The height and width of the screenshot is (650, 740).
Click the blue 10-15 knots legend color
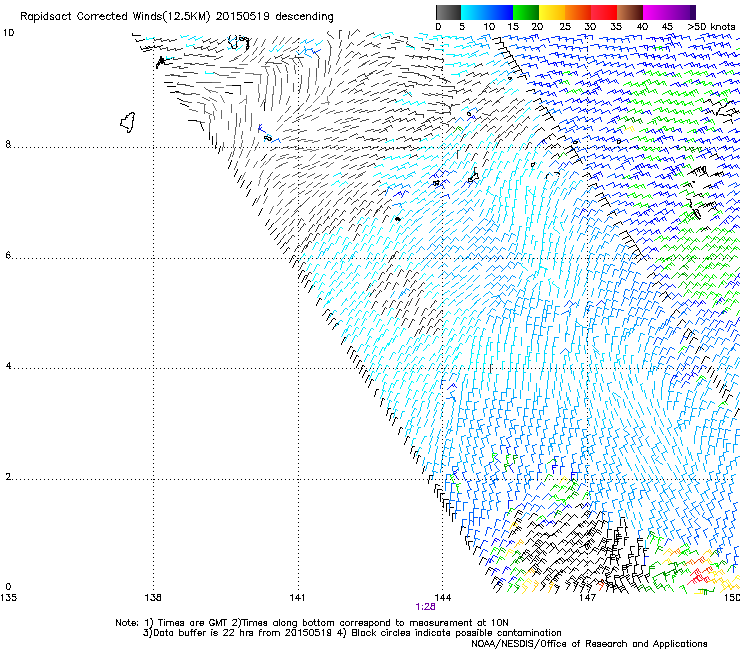point(500,12)
